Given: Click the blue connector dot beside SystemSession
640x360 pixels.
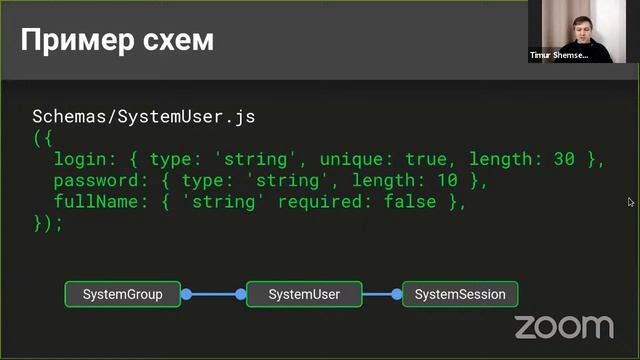Looking at the screenshot, I should [397, 294].
